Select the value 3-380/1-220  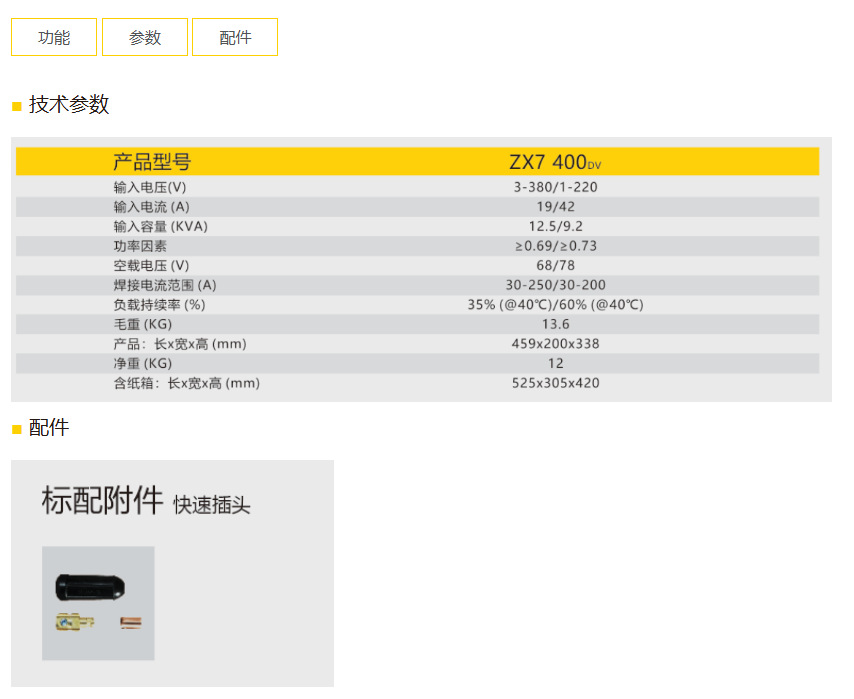[556, 187]
